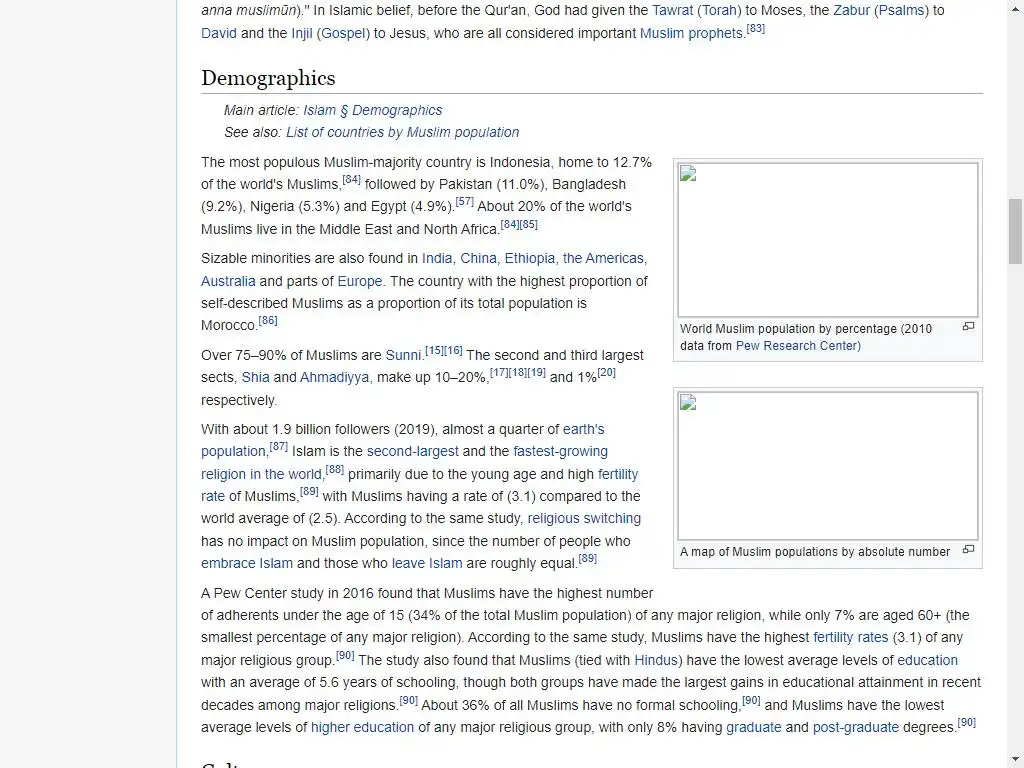Screen dimensions: 1024x768
Task: Click the Demographics section heading
Action: coord(268,78)
